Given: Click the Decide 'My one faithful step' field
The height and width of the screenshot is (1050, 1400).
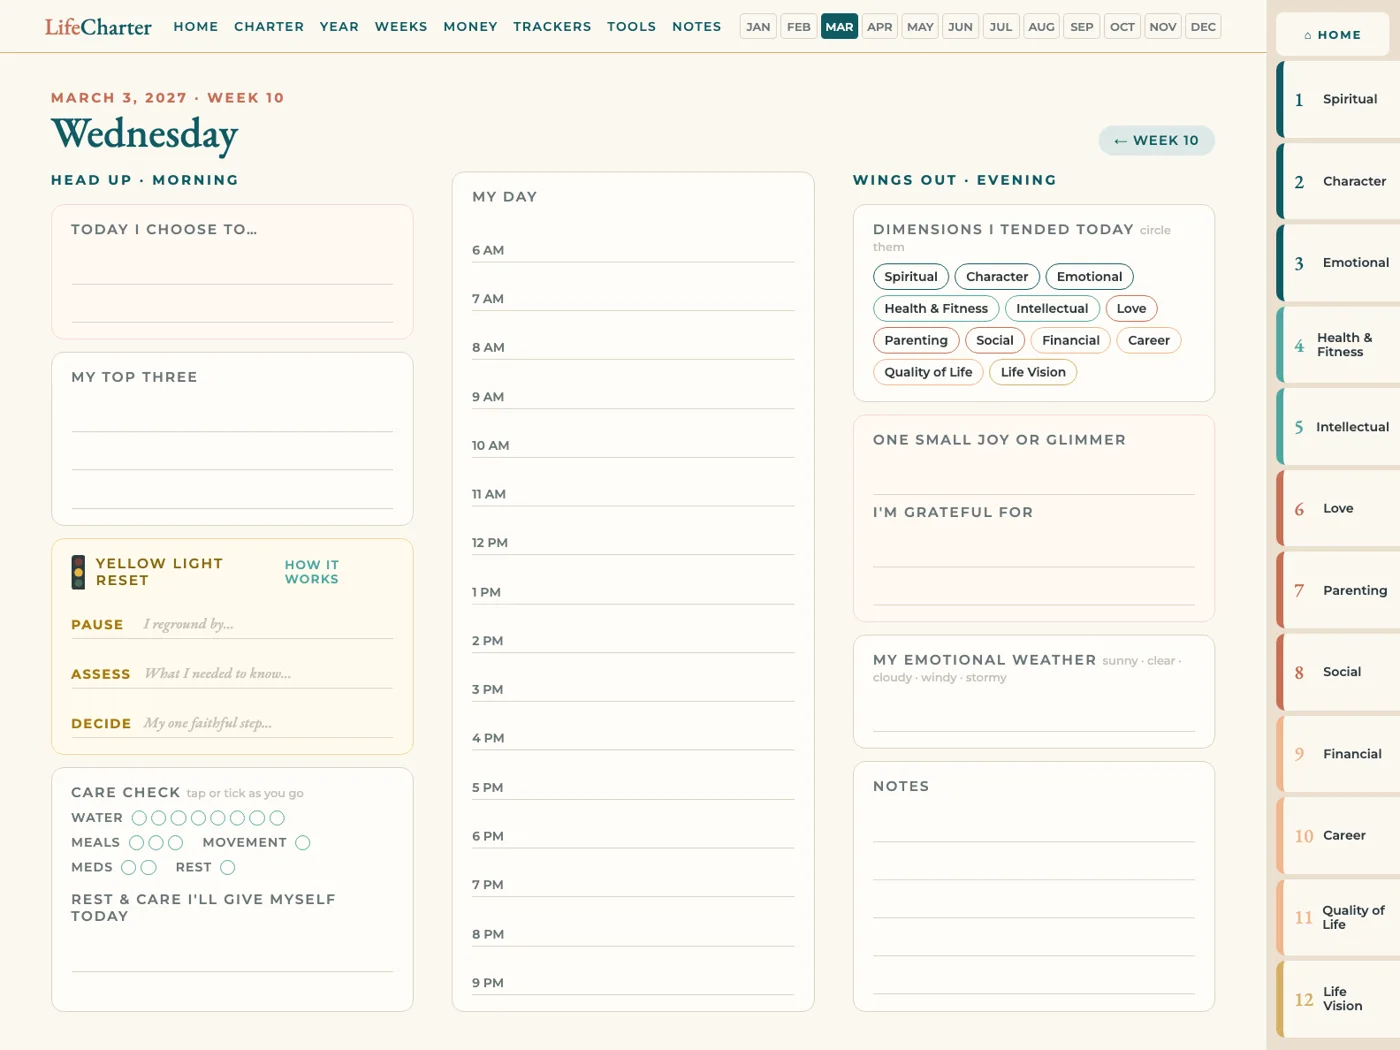Looking at the screenshot, I should coord(268,724).
